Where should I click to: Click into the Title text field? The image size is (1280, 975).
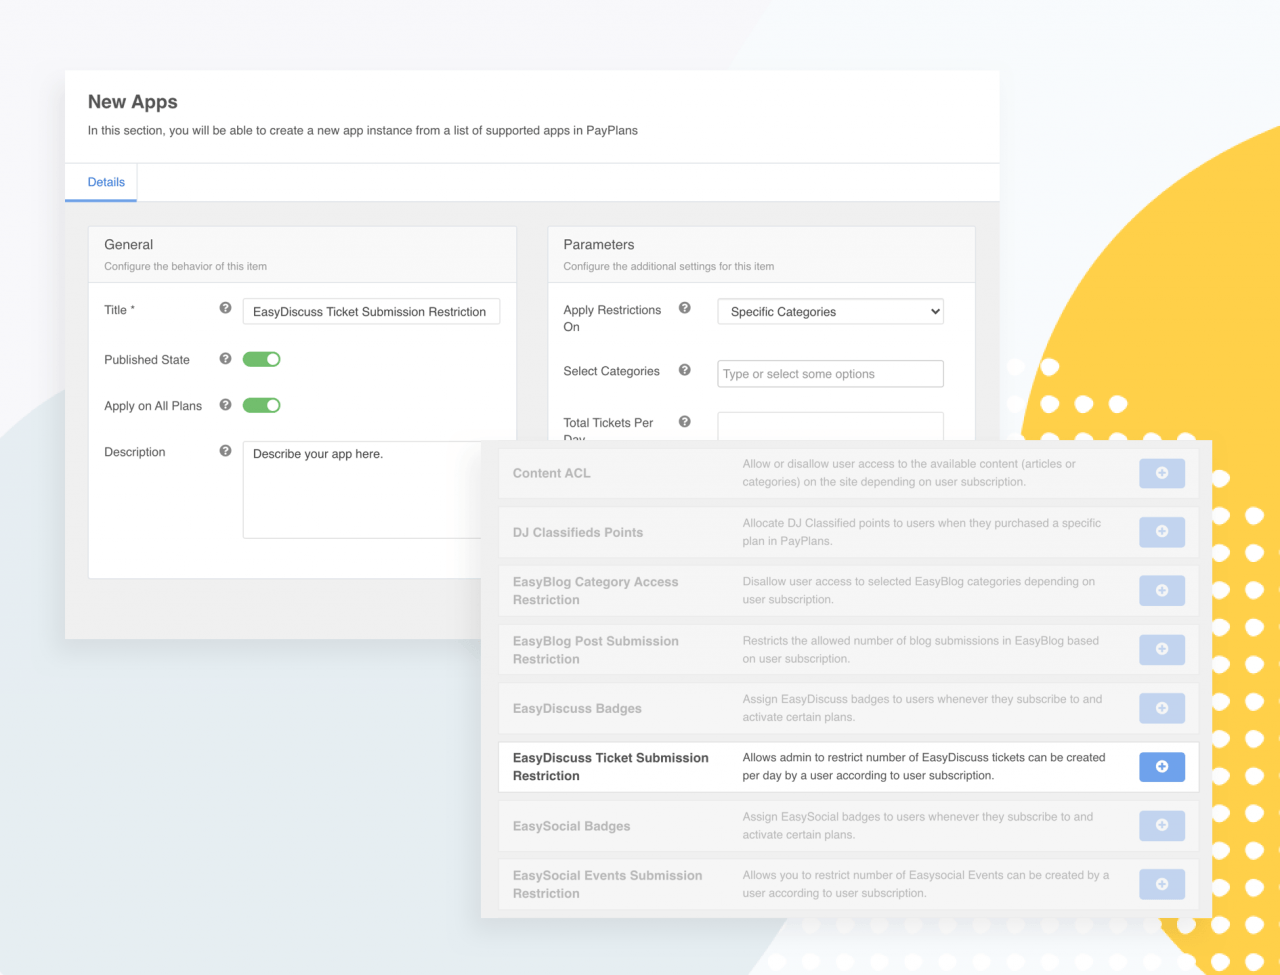pos(371,311)
